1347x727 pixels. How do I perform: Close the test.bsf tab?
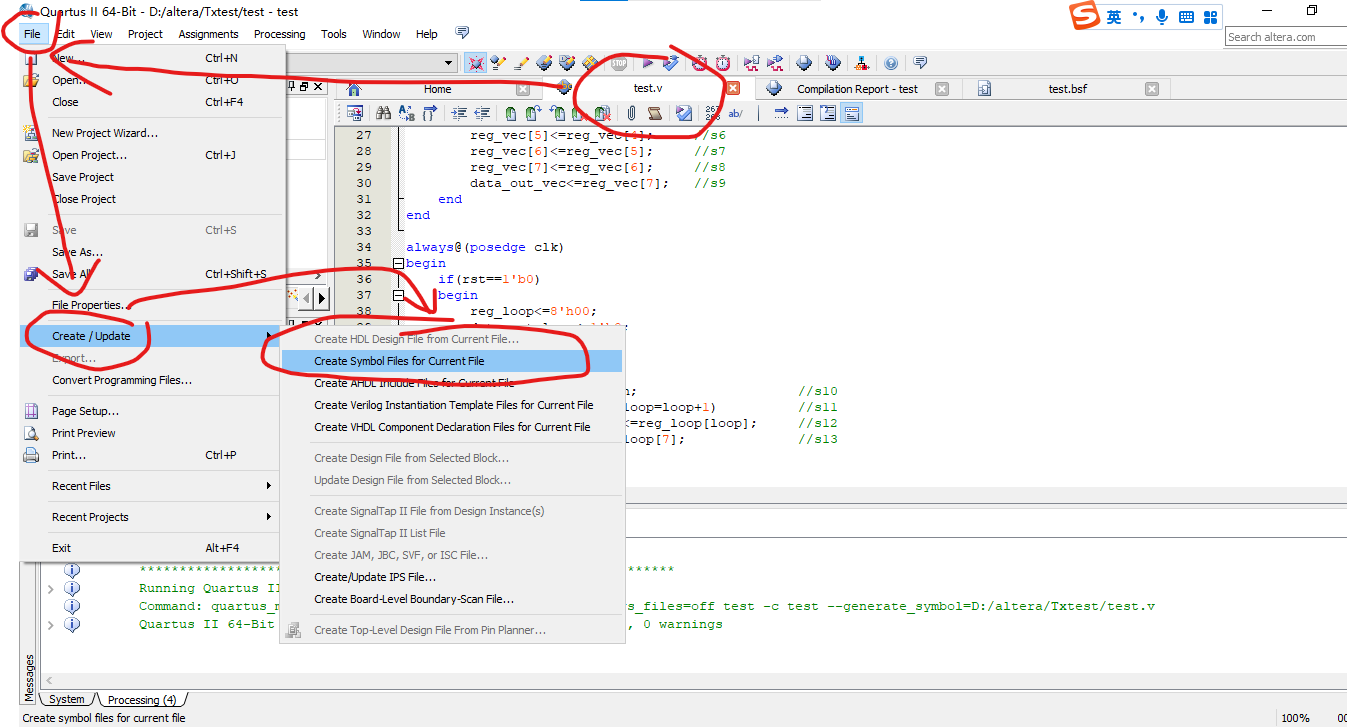pyautogui.click(x=1152, y=89)
